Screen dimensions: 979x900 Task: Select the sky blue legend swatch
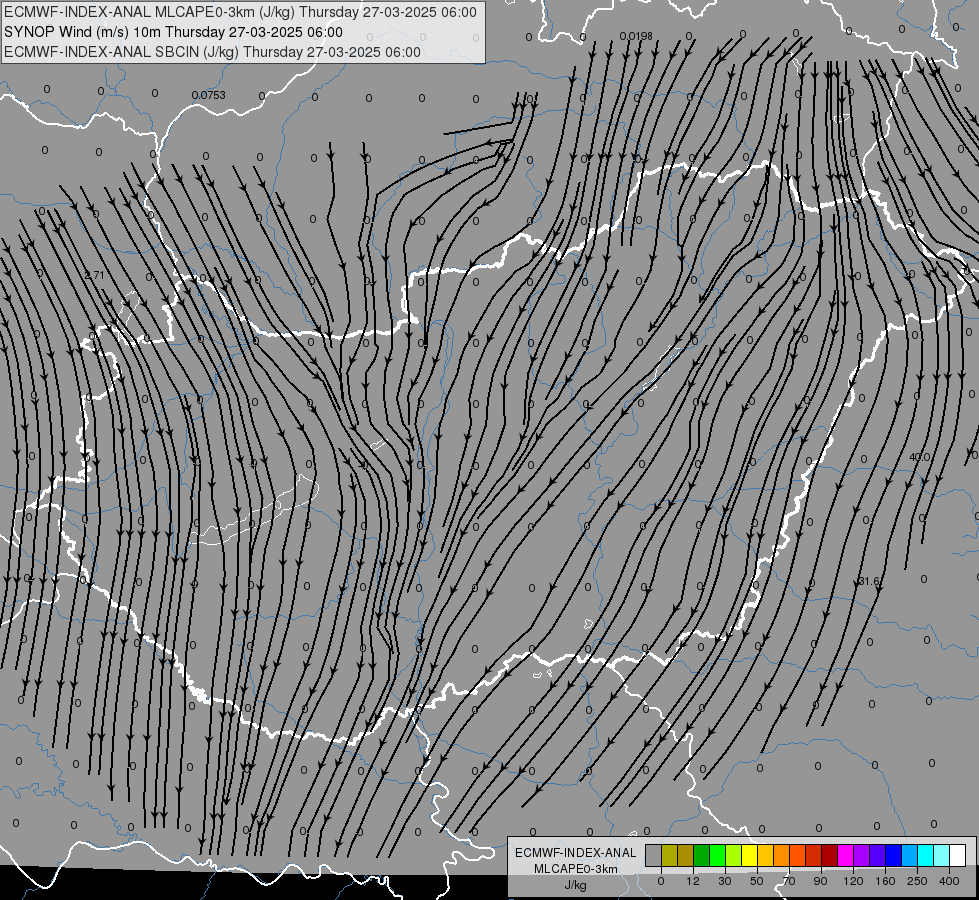tap(910, 855)
